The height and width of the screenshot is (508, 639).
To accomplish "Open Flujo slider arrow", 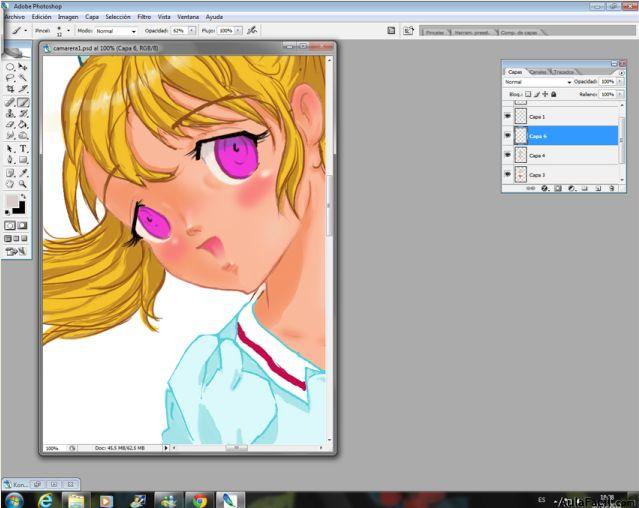I will pyautogui.click(x=238, y=31).
